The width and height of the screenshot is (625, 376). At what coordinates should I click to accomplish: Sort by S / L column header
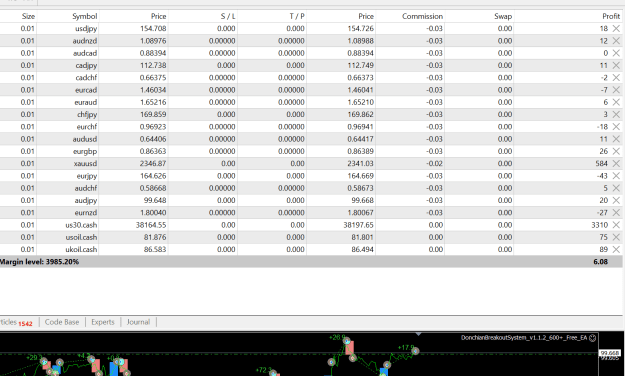(x=228, y=16)
